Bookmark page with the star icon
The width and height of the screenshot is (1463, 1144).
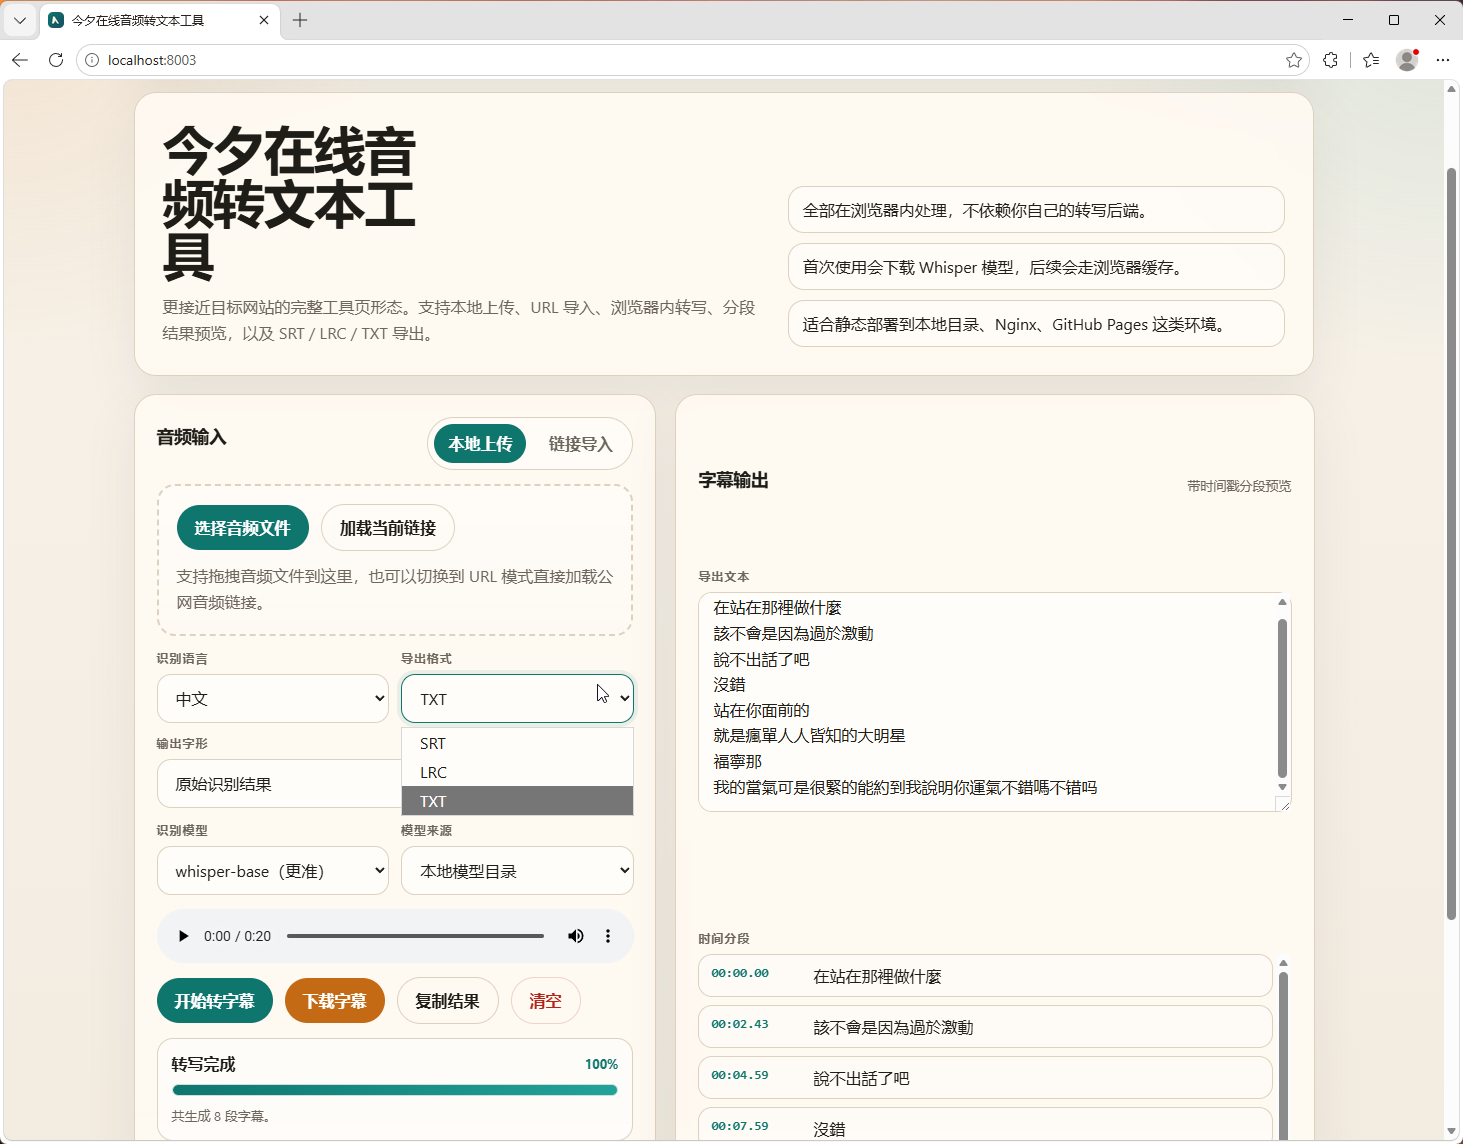coord(1294,60)
